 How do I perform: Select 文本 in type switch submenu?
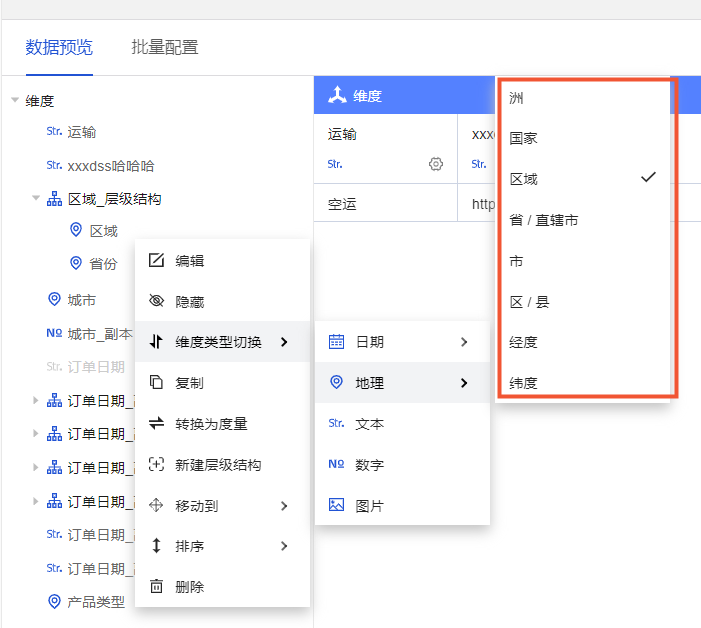click(370, 424)
